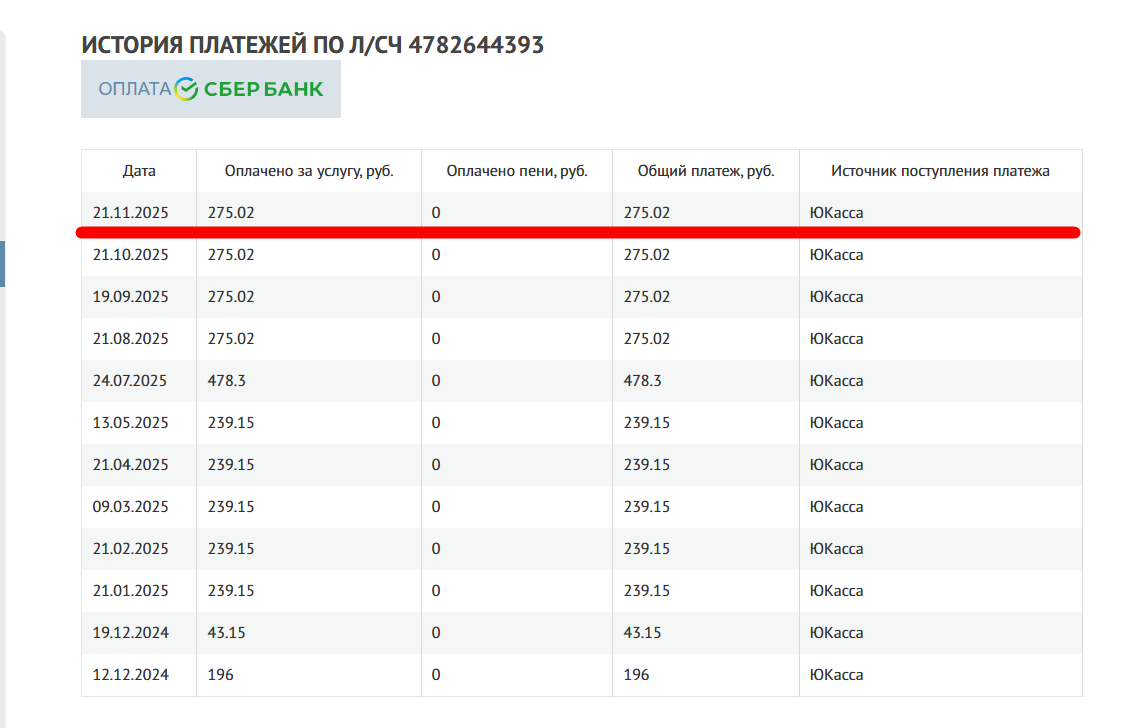Click the 'Оплачено пени, руб.' column header
1123x728 pixels.
click(x=516, y=171)
